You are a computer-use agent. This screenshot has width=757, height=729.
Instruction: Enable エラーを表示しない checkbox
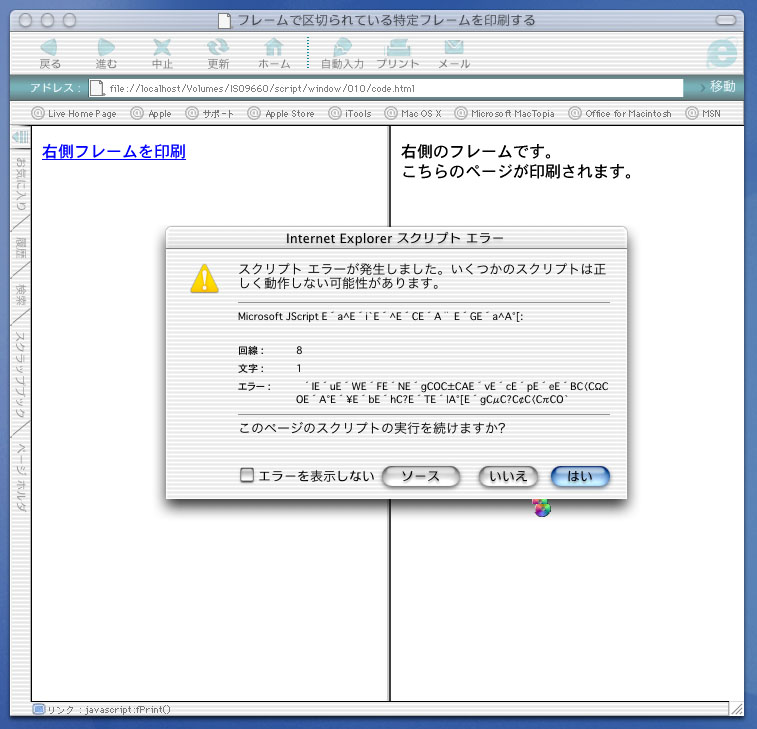(247, 475)
